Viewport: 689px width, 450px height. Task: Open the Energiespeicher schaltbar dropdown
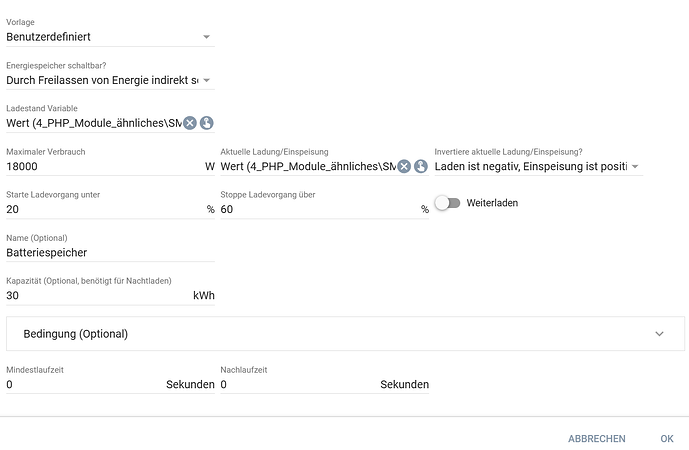coord(110,80)
